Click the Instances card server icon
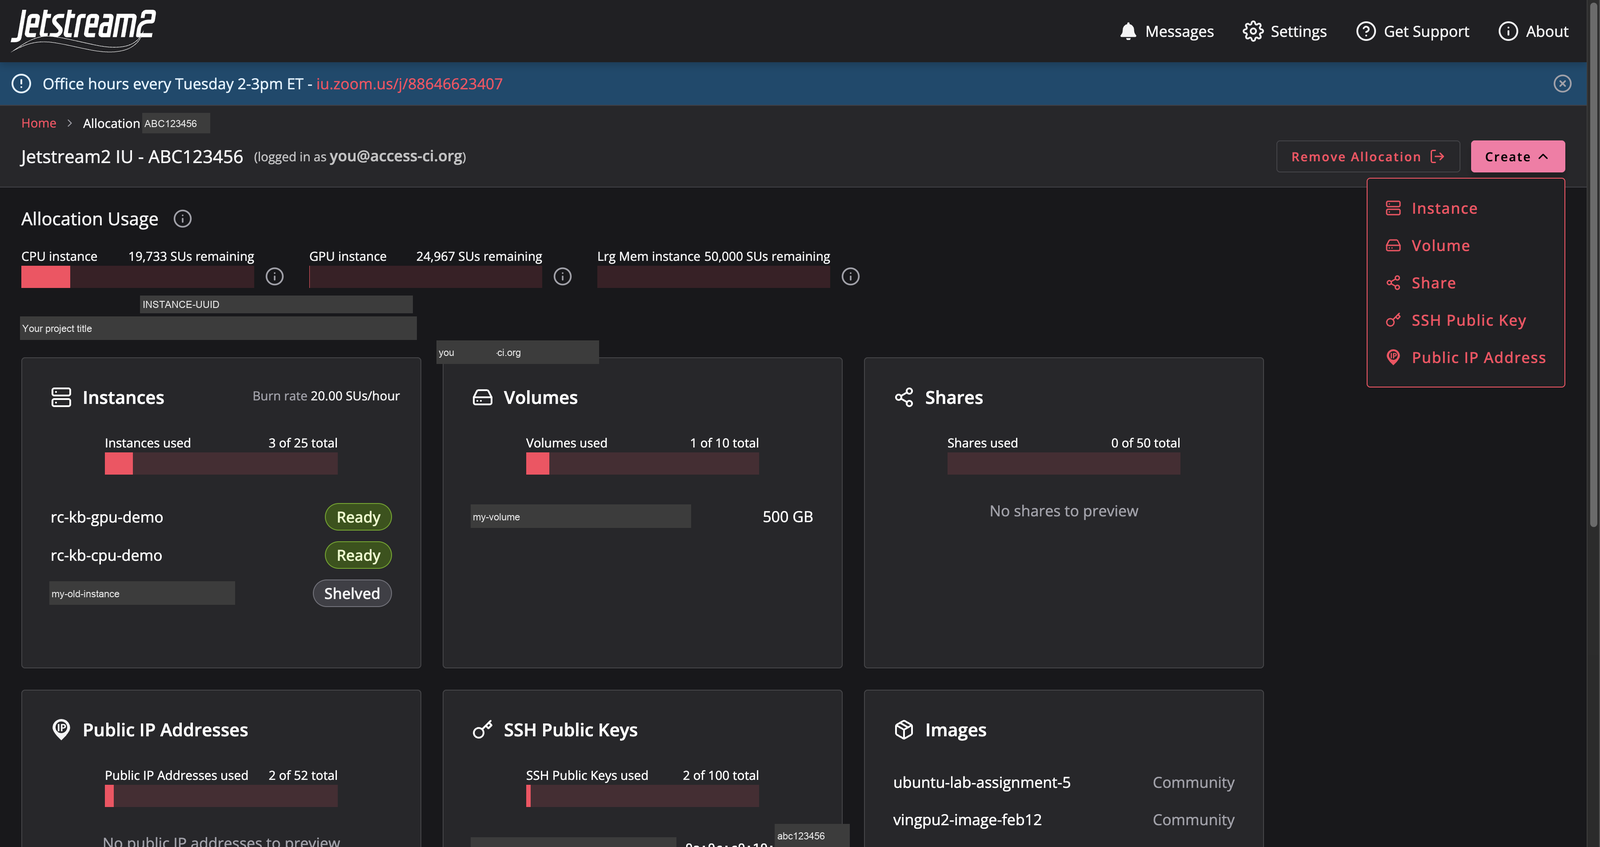The height and width of the screenshot is (847, 1600). 61,398
